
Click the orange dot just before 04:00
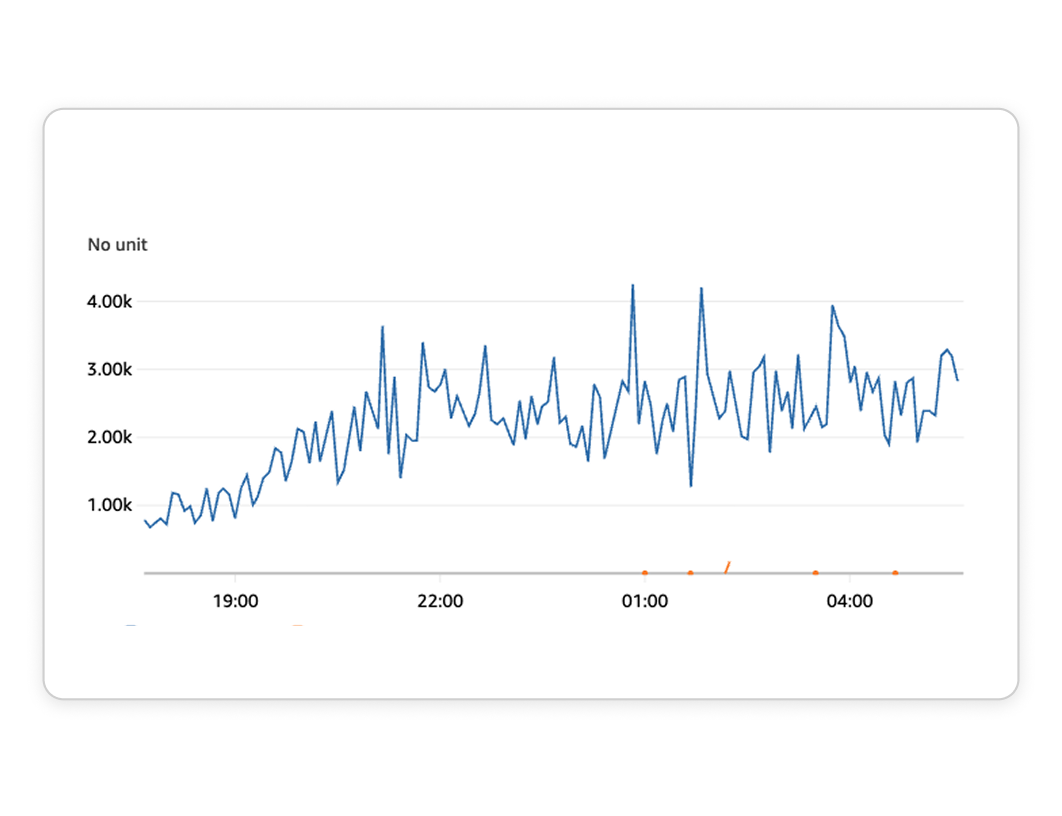pyautogui.click(x=816, y=573)
